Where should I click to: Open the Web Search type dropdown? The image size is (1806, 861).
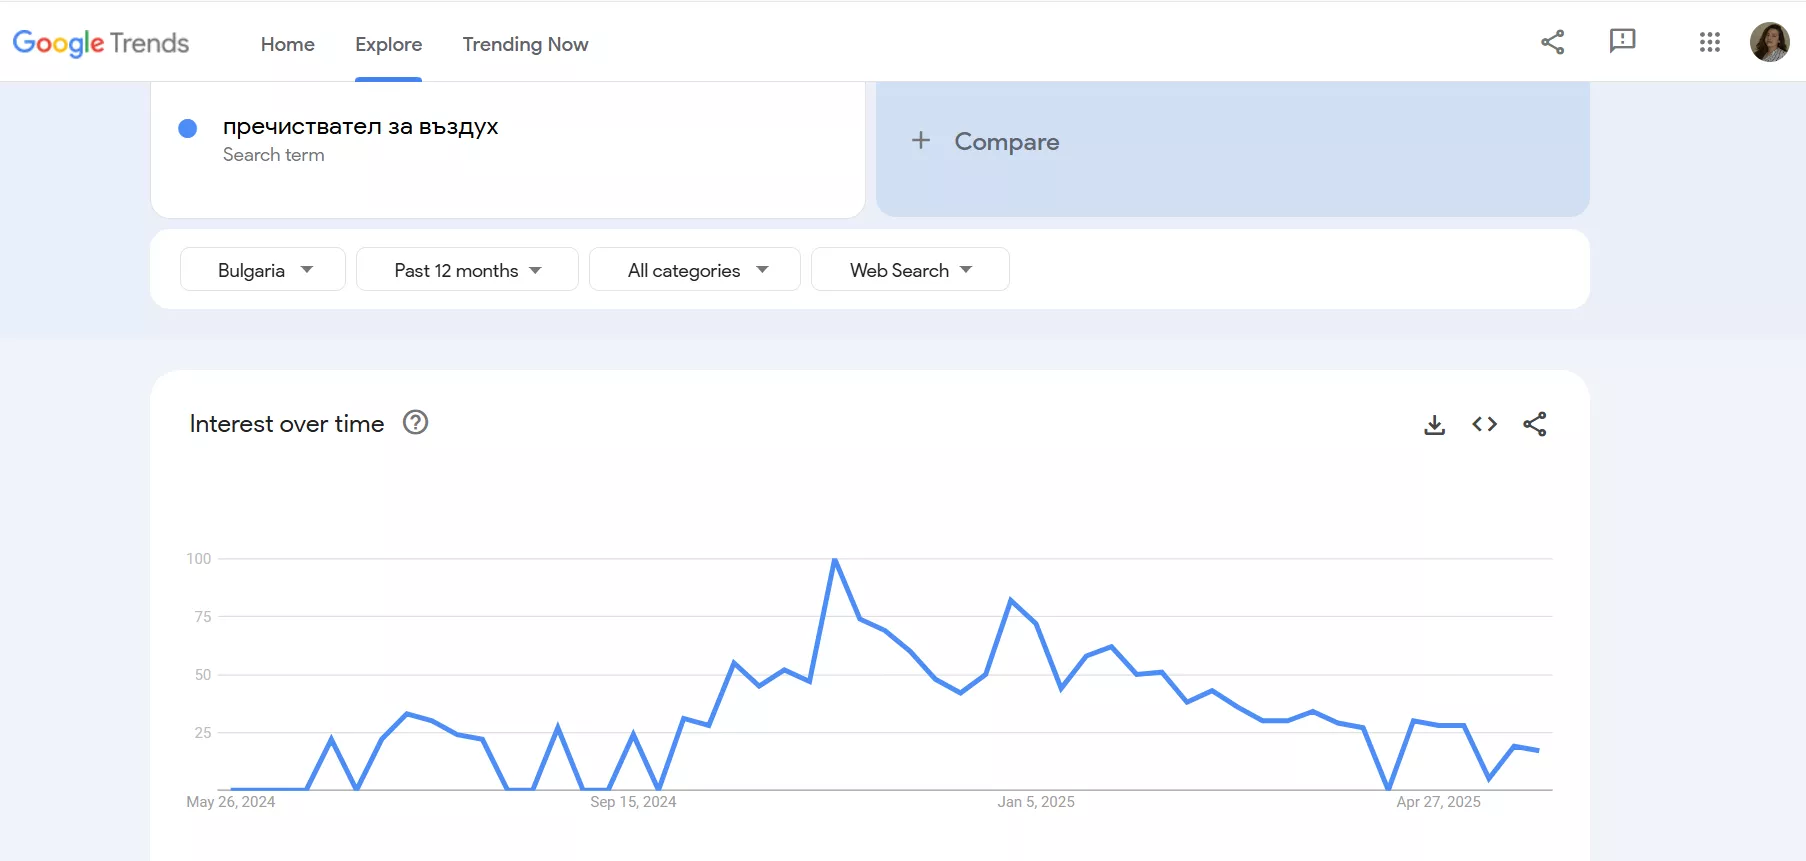(910, 270)
